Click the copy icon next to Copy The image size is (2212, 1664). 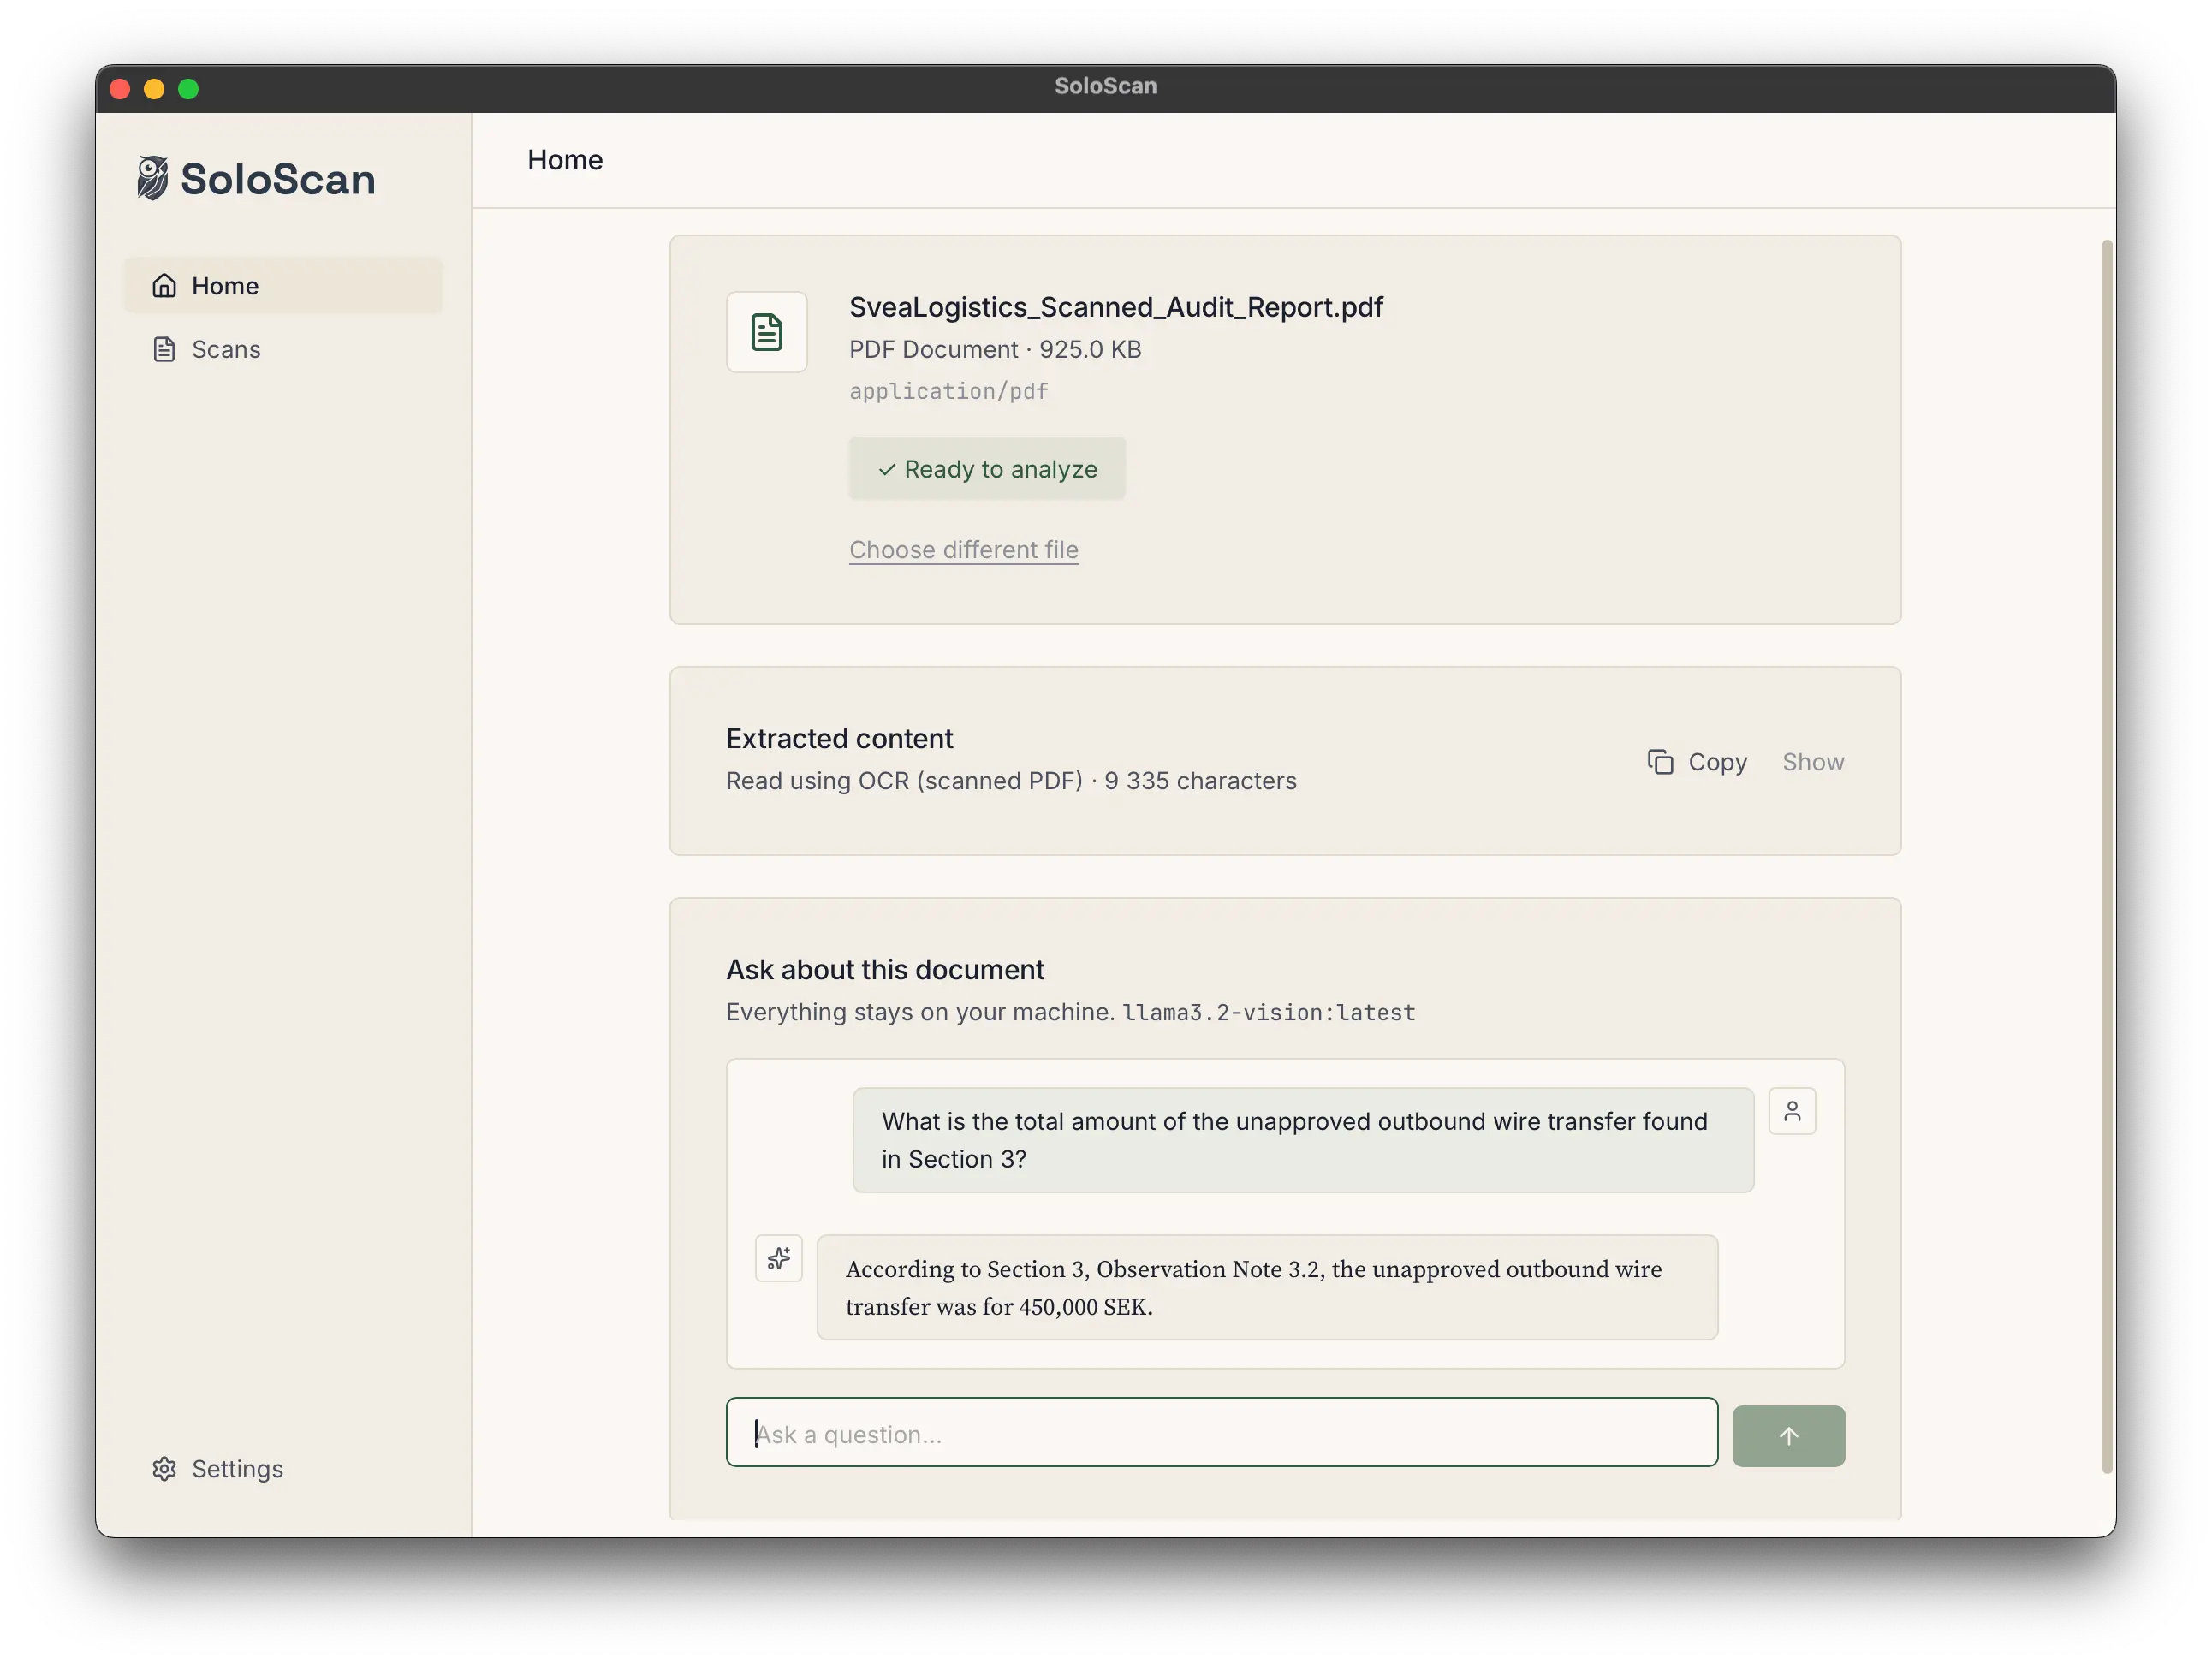coord(1660,762)
